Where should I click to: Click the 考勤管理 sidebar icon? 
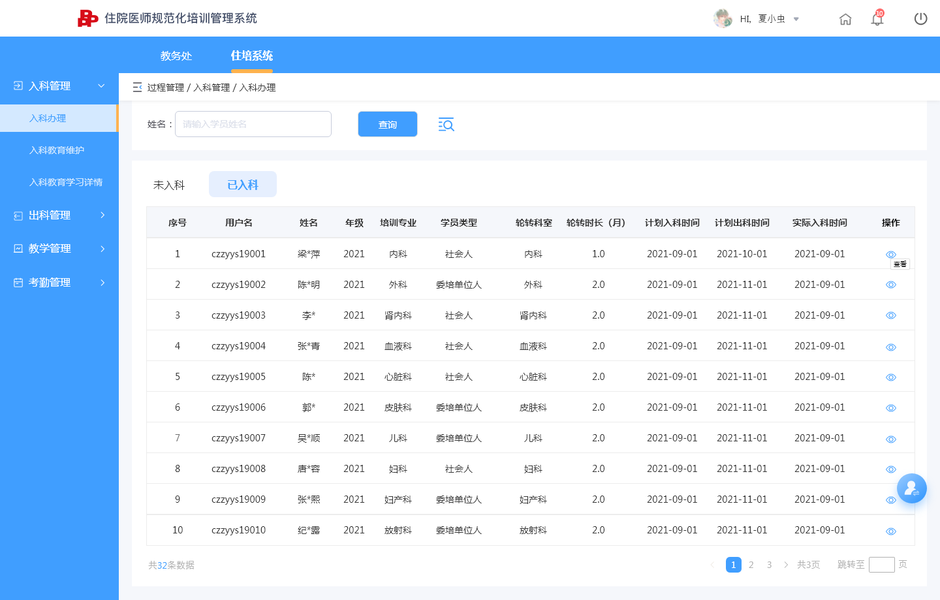18,282
